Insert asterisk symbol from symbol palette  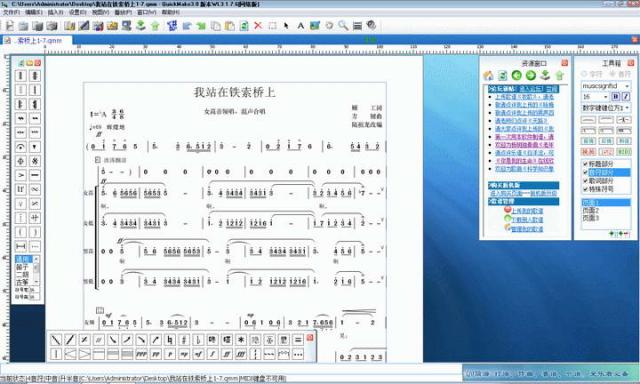tap(241, 340)
